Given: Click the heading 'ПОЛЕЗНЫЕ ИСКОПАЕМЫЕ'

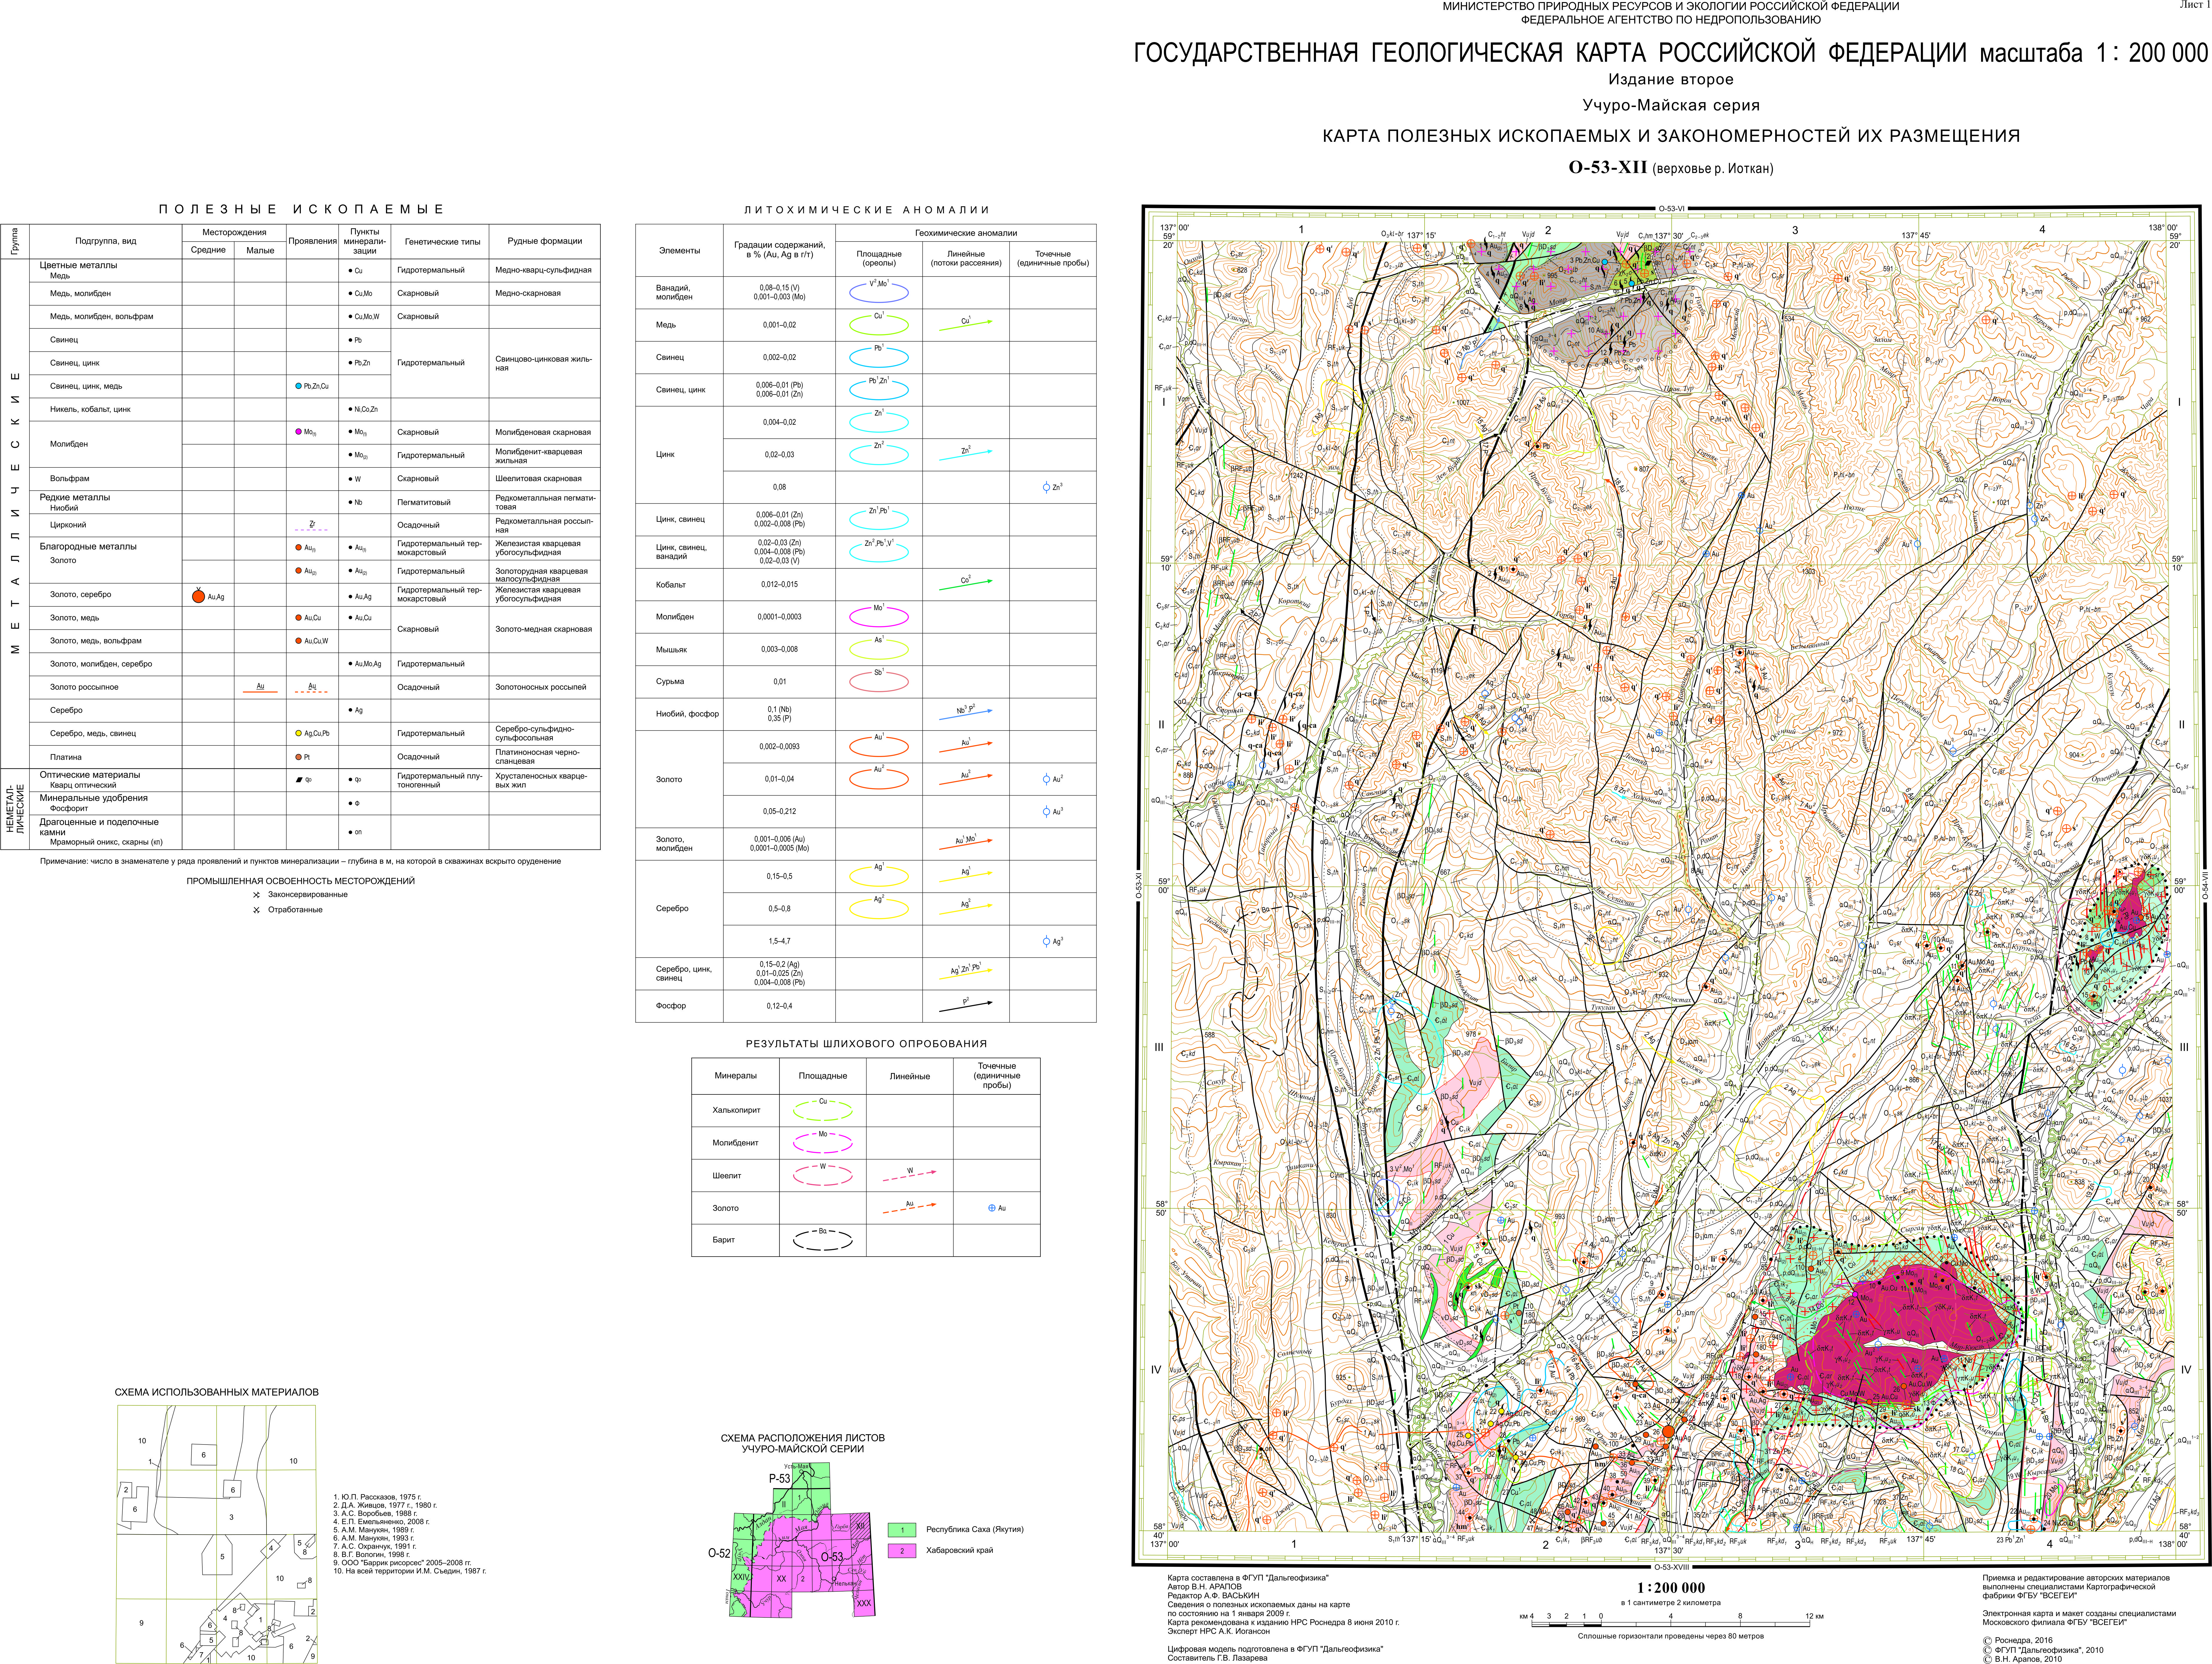Looking at the screenshot, I should (301, 209).
